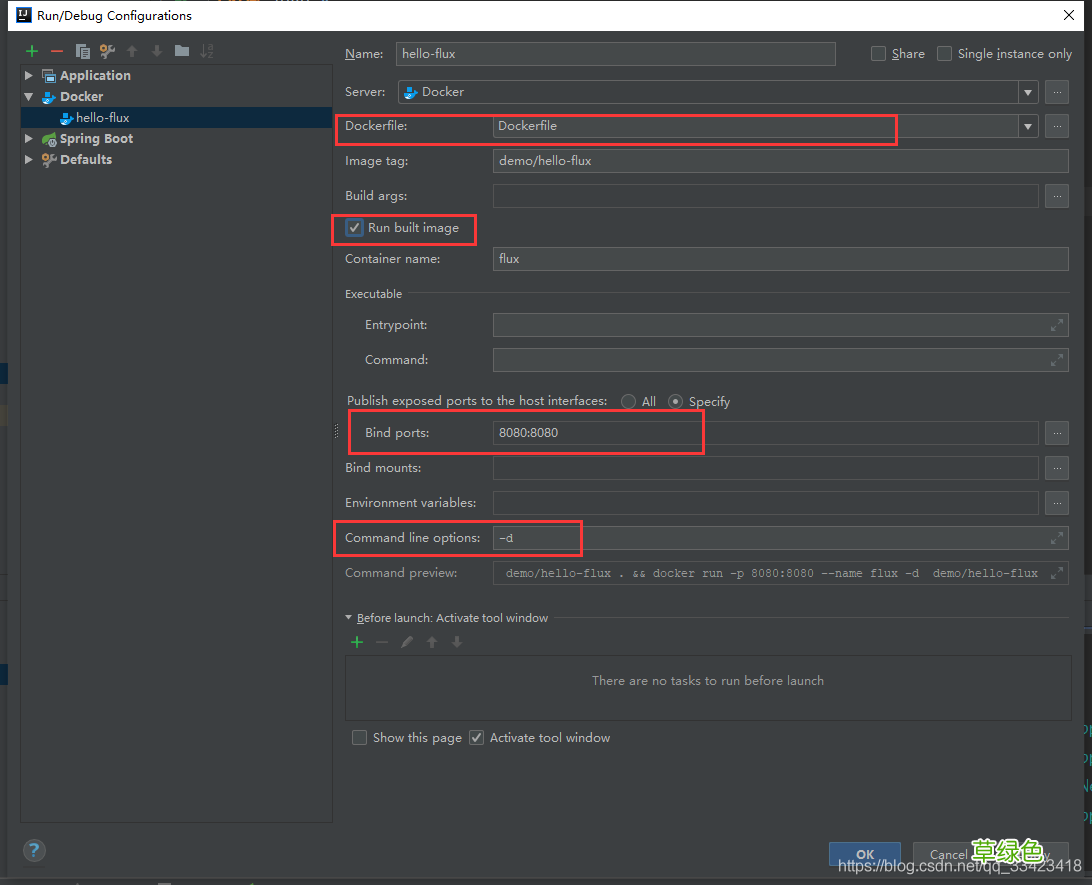Open help with question mark icon

click(x=34, y=850)
